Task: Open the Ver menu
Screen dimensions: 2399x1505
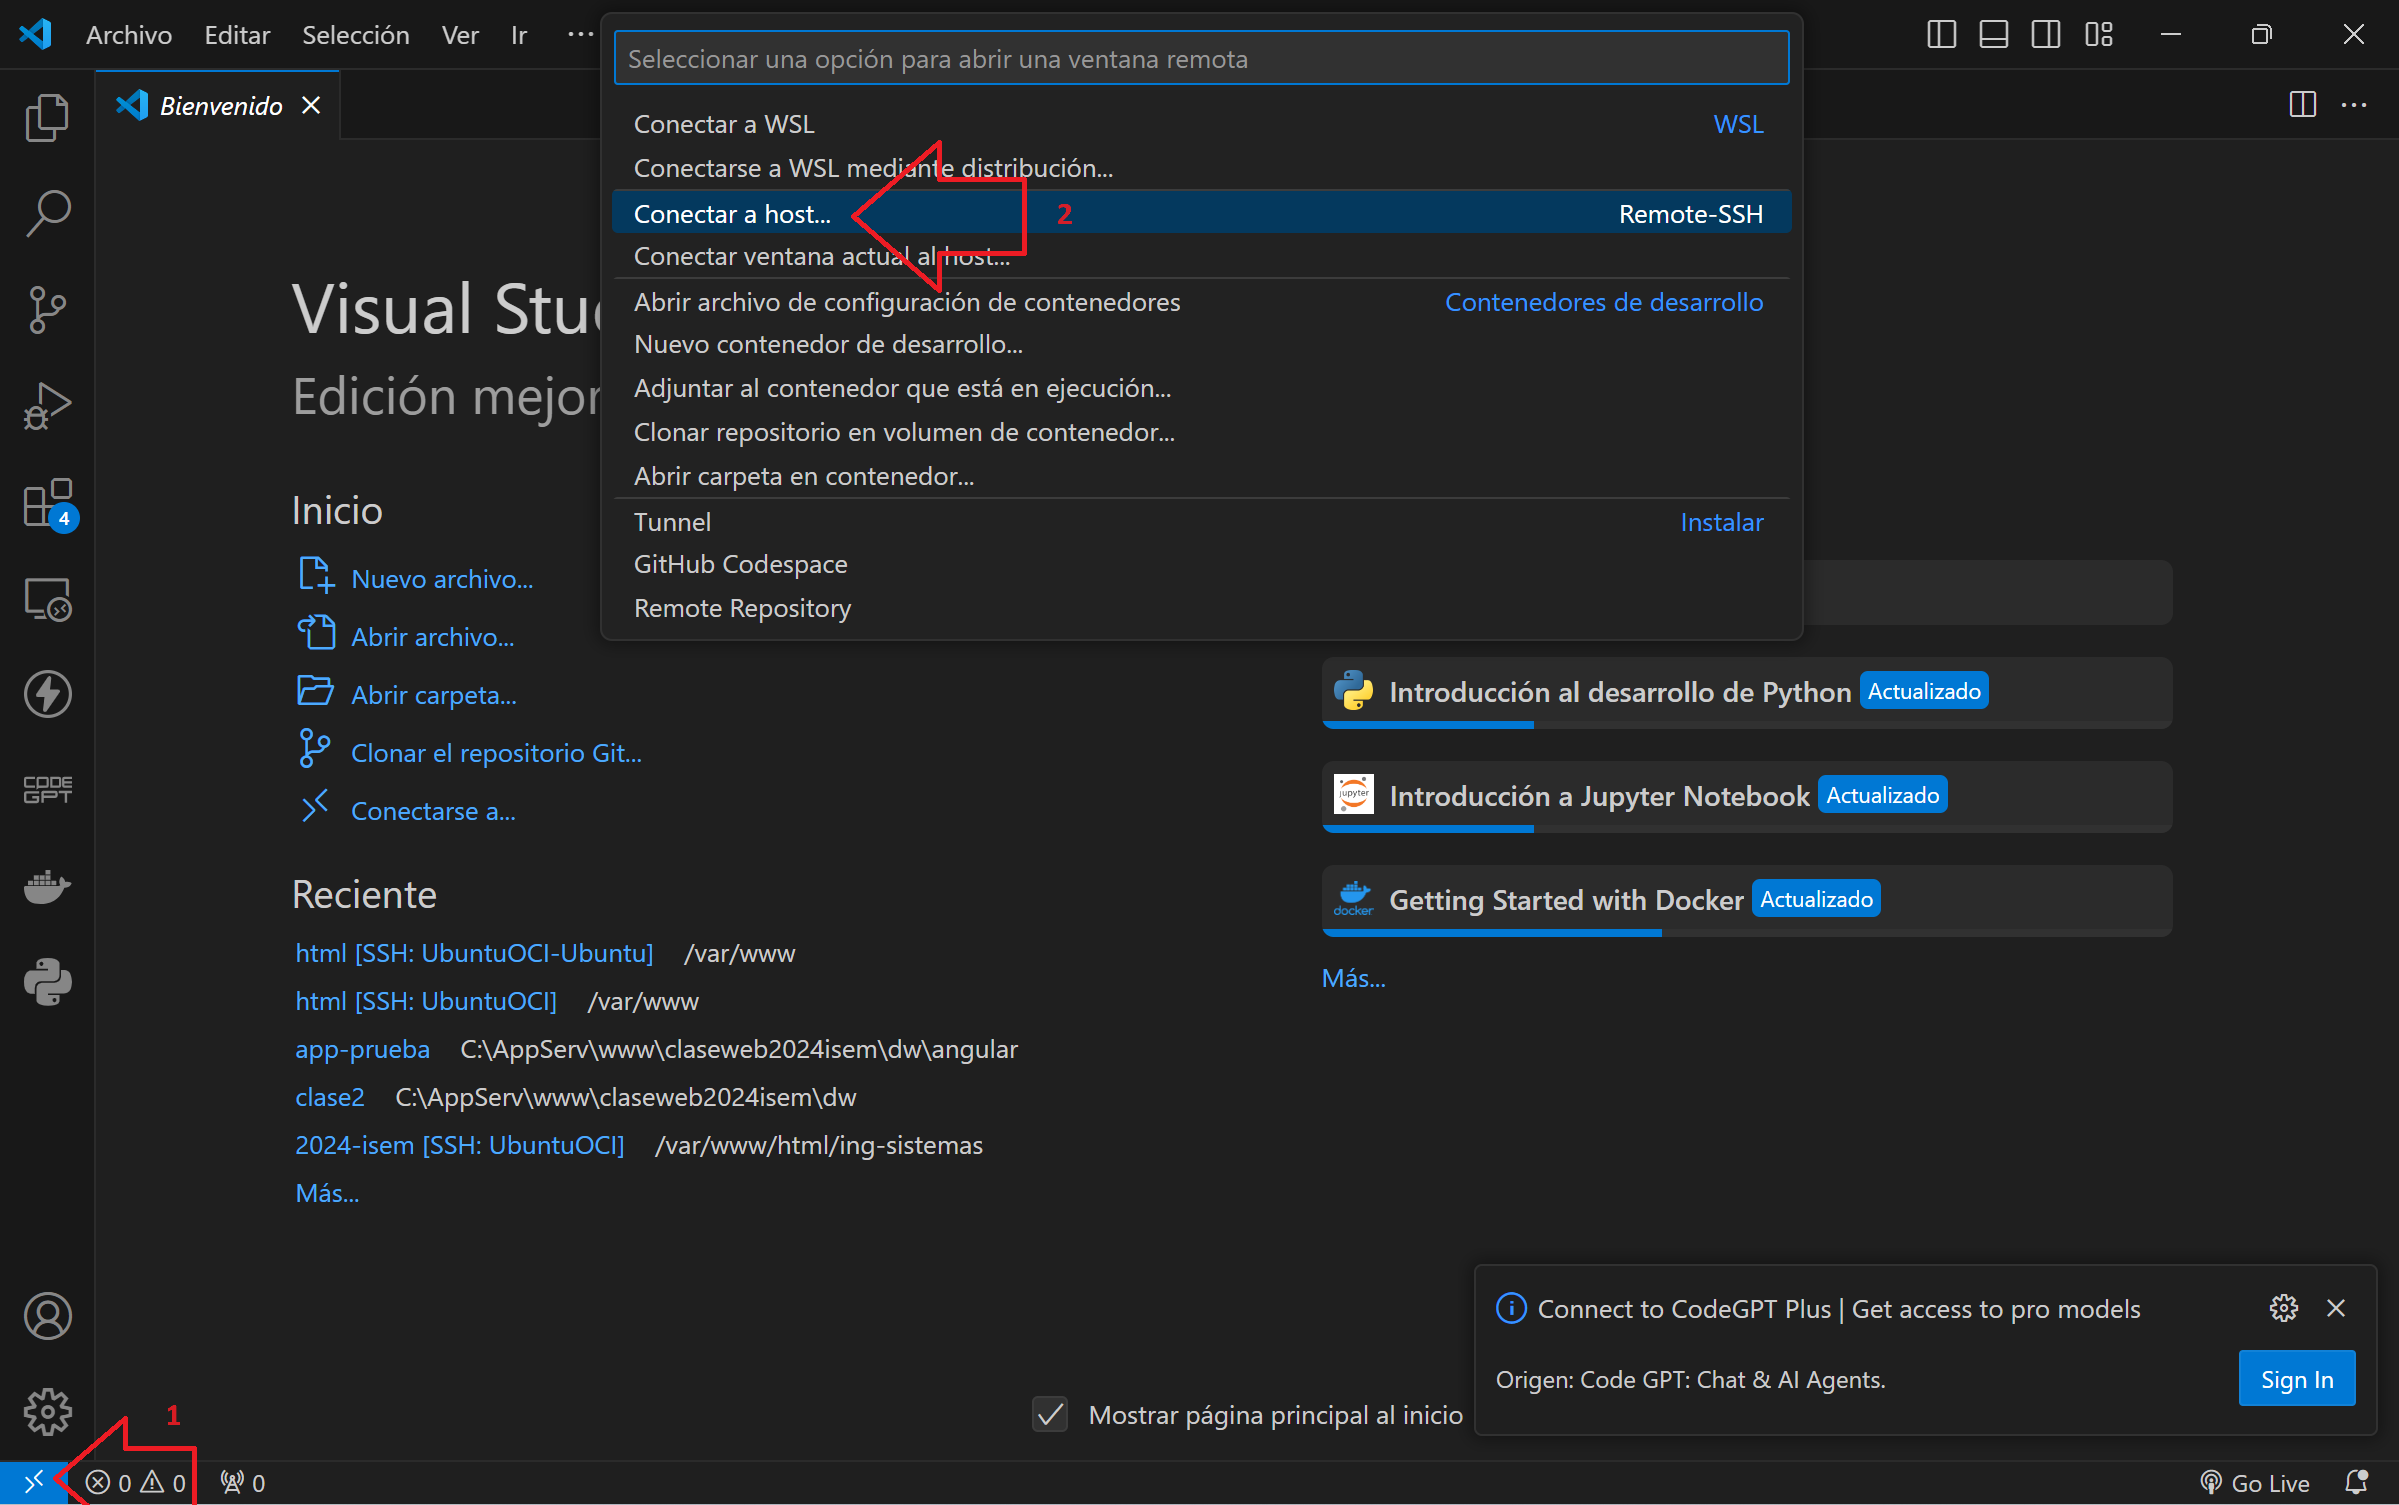Action: pos(460,35)
